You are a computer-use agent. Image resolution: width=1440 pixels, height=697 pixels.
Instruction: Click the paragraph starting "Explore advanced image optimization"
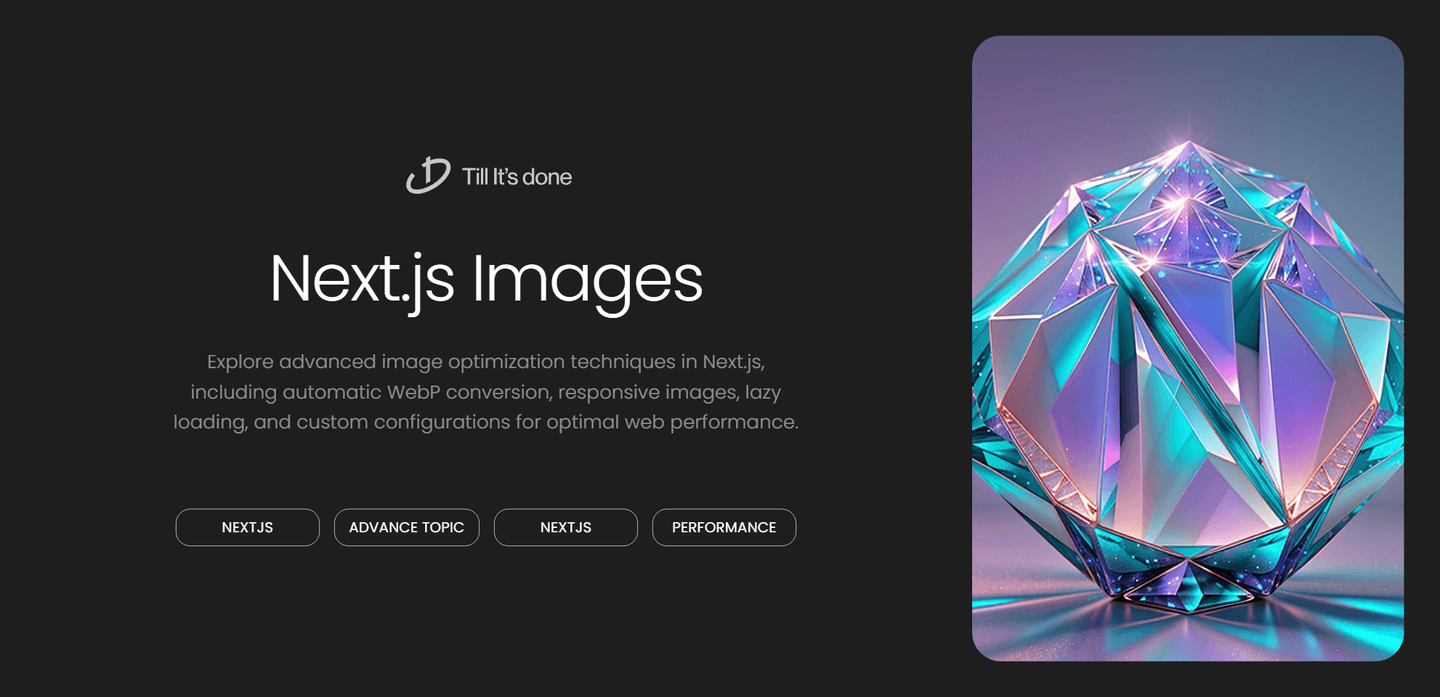click(486, 392)
